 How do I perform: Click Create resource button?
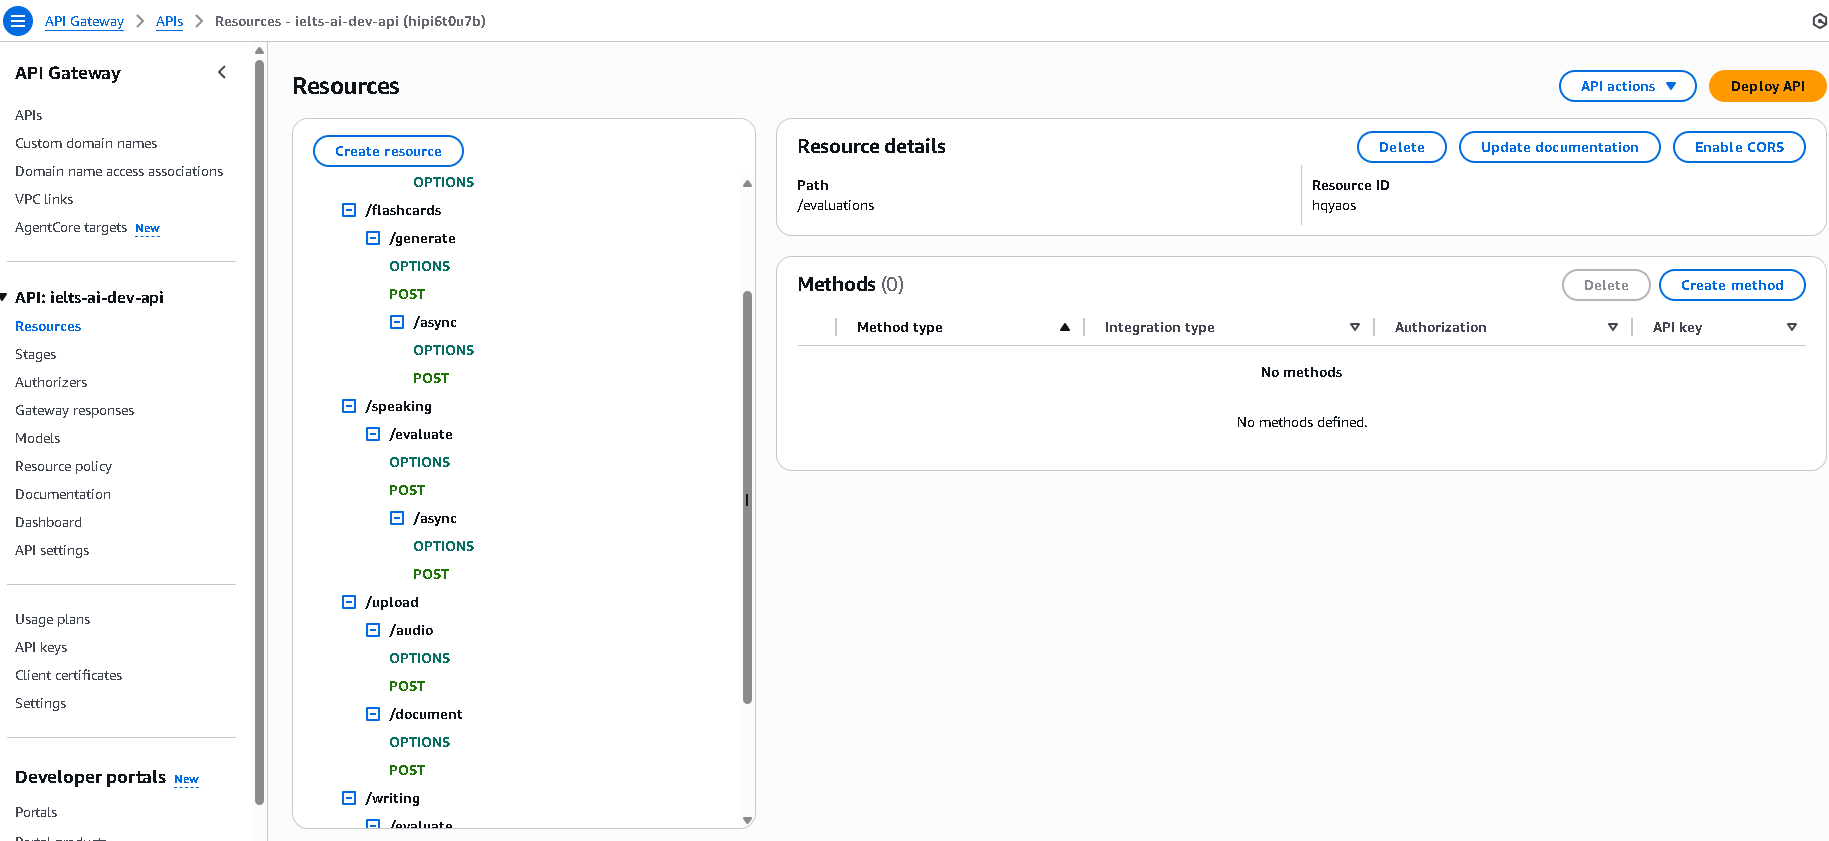[388, 151]
